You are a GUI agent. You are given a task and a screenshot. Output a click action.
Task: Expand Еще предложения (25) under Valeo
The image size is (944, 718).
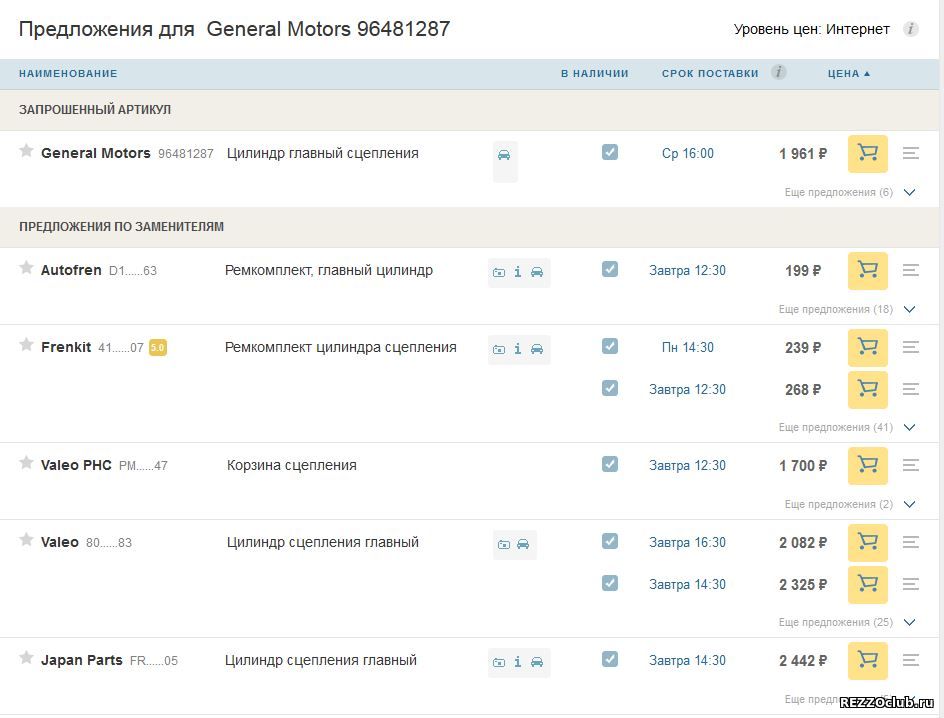(x=846, y=622)
